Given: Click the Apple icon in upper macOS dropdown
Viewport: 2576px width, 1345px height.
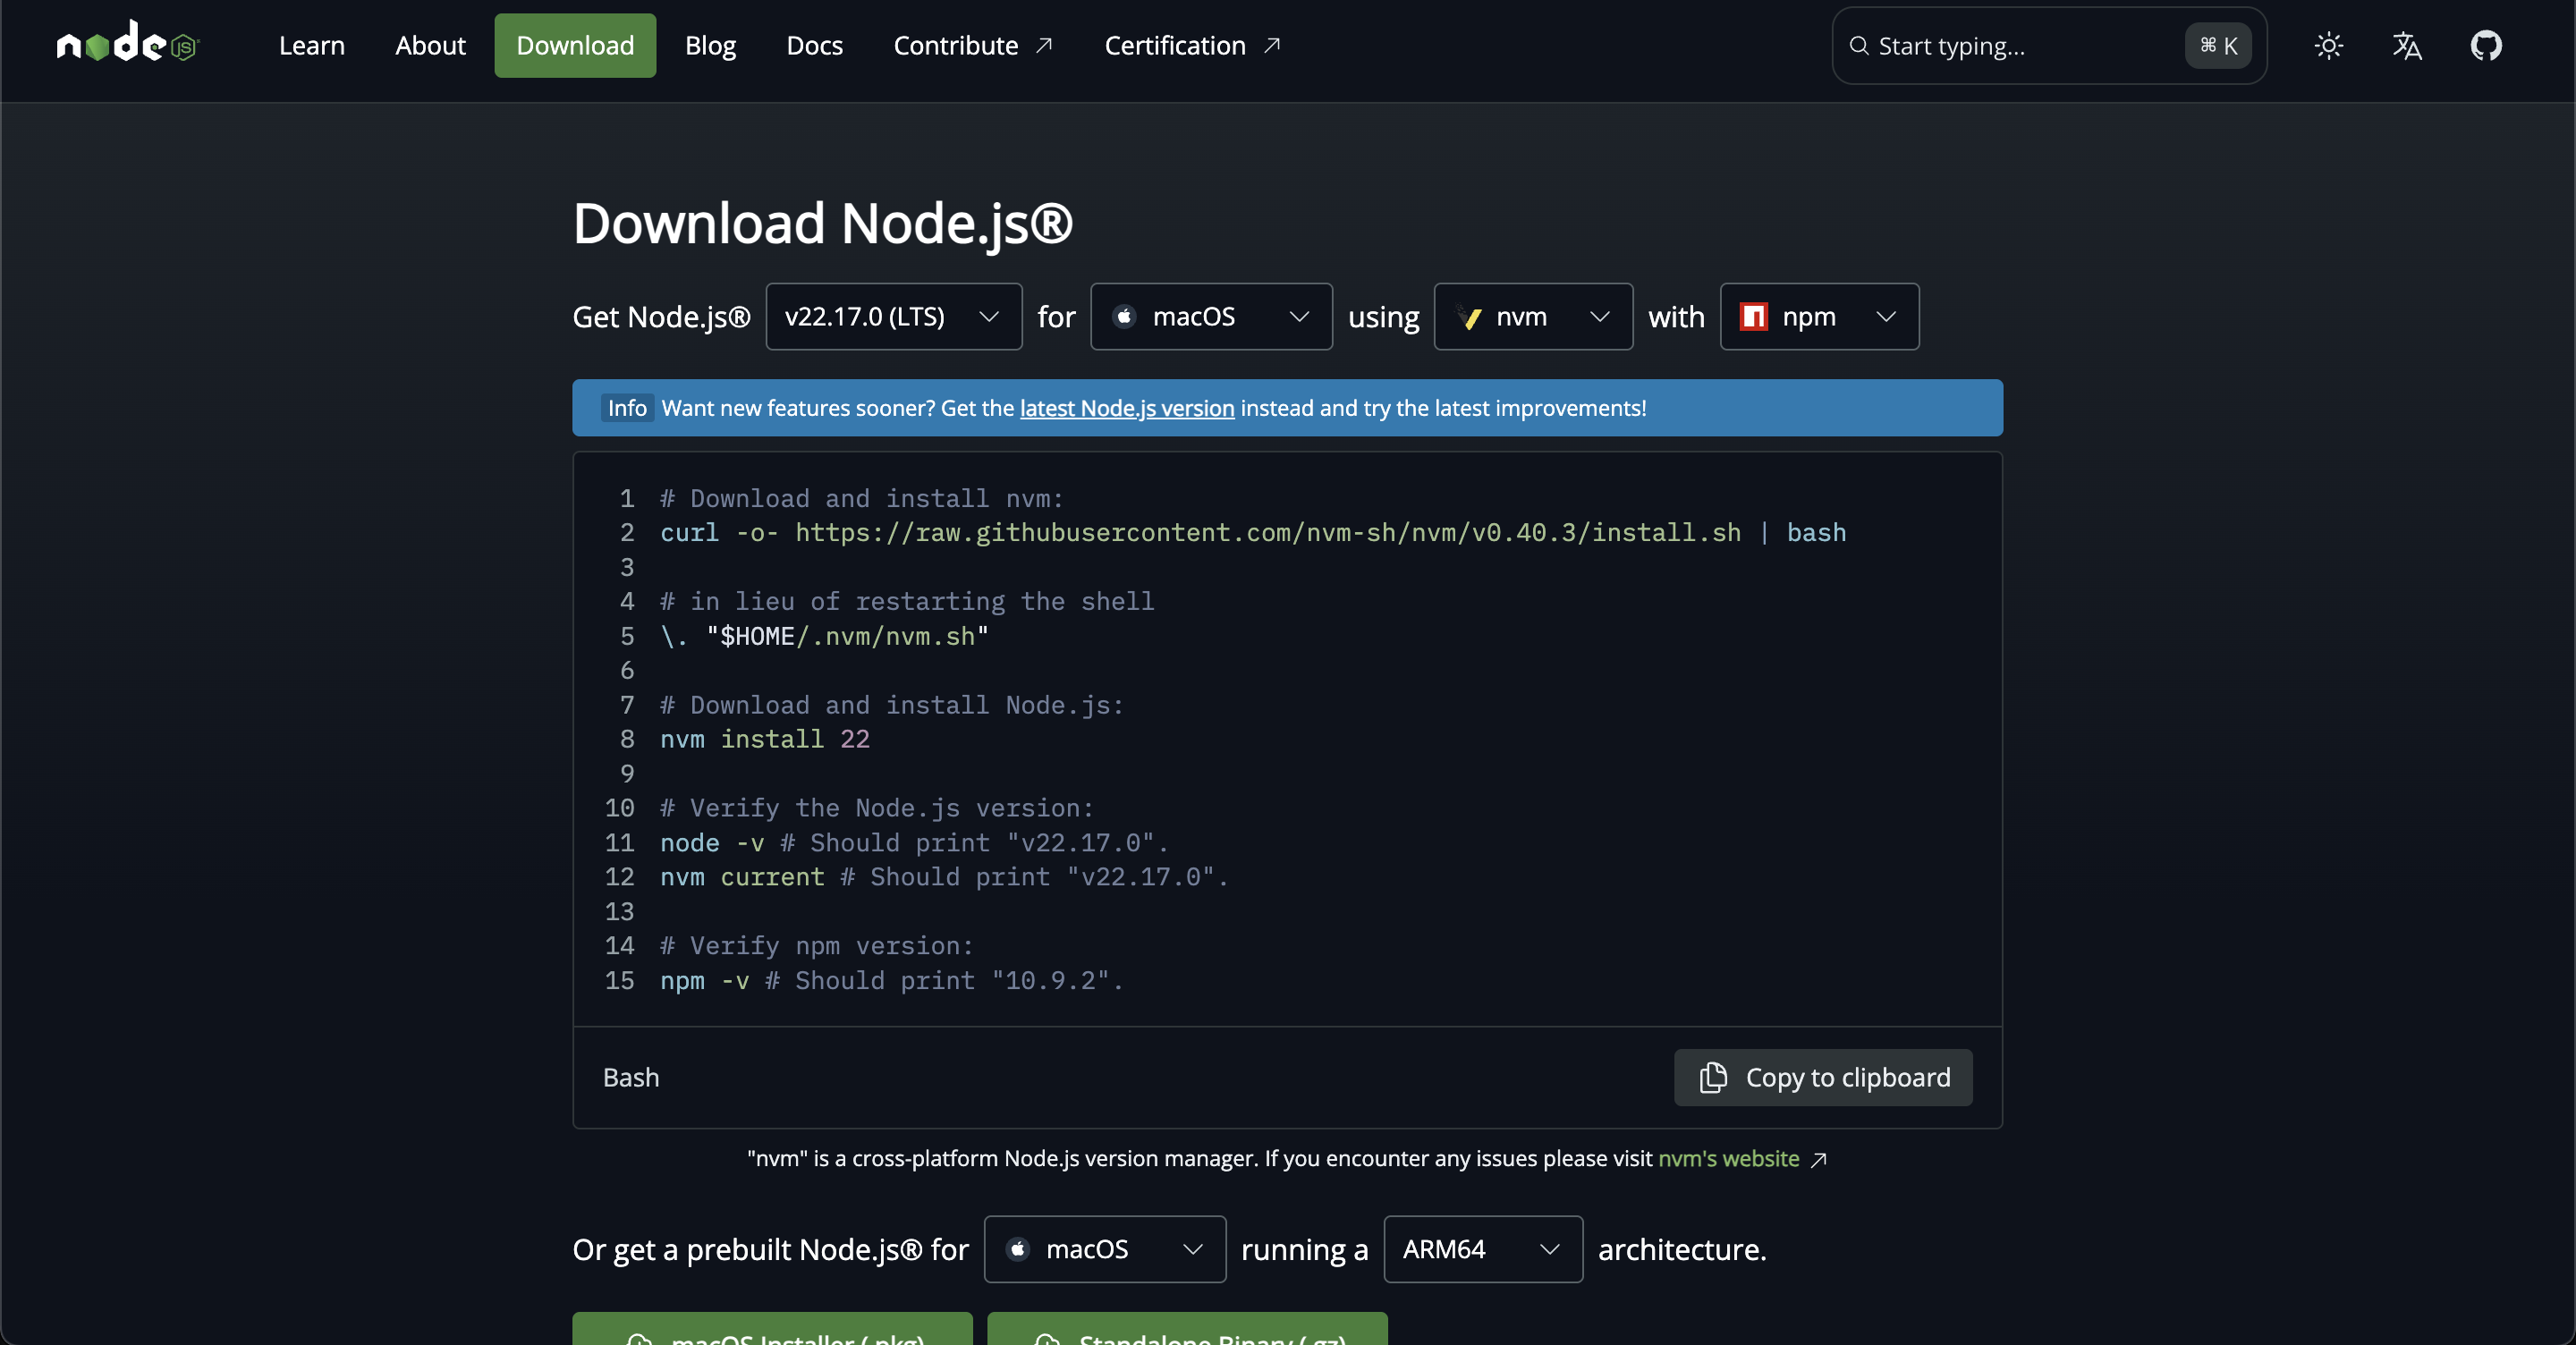Looking at the screenshot, I should pos(1124,317).
